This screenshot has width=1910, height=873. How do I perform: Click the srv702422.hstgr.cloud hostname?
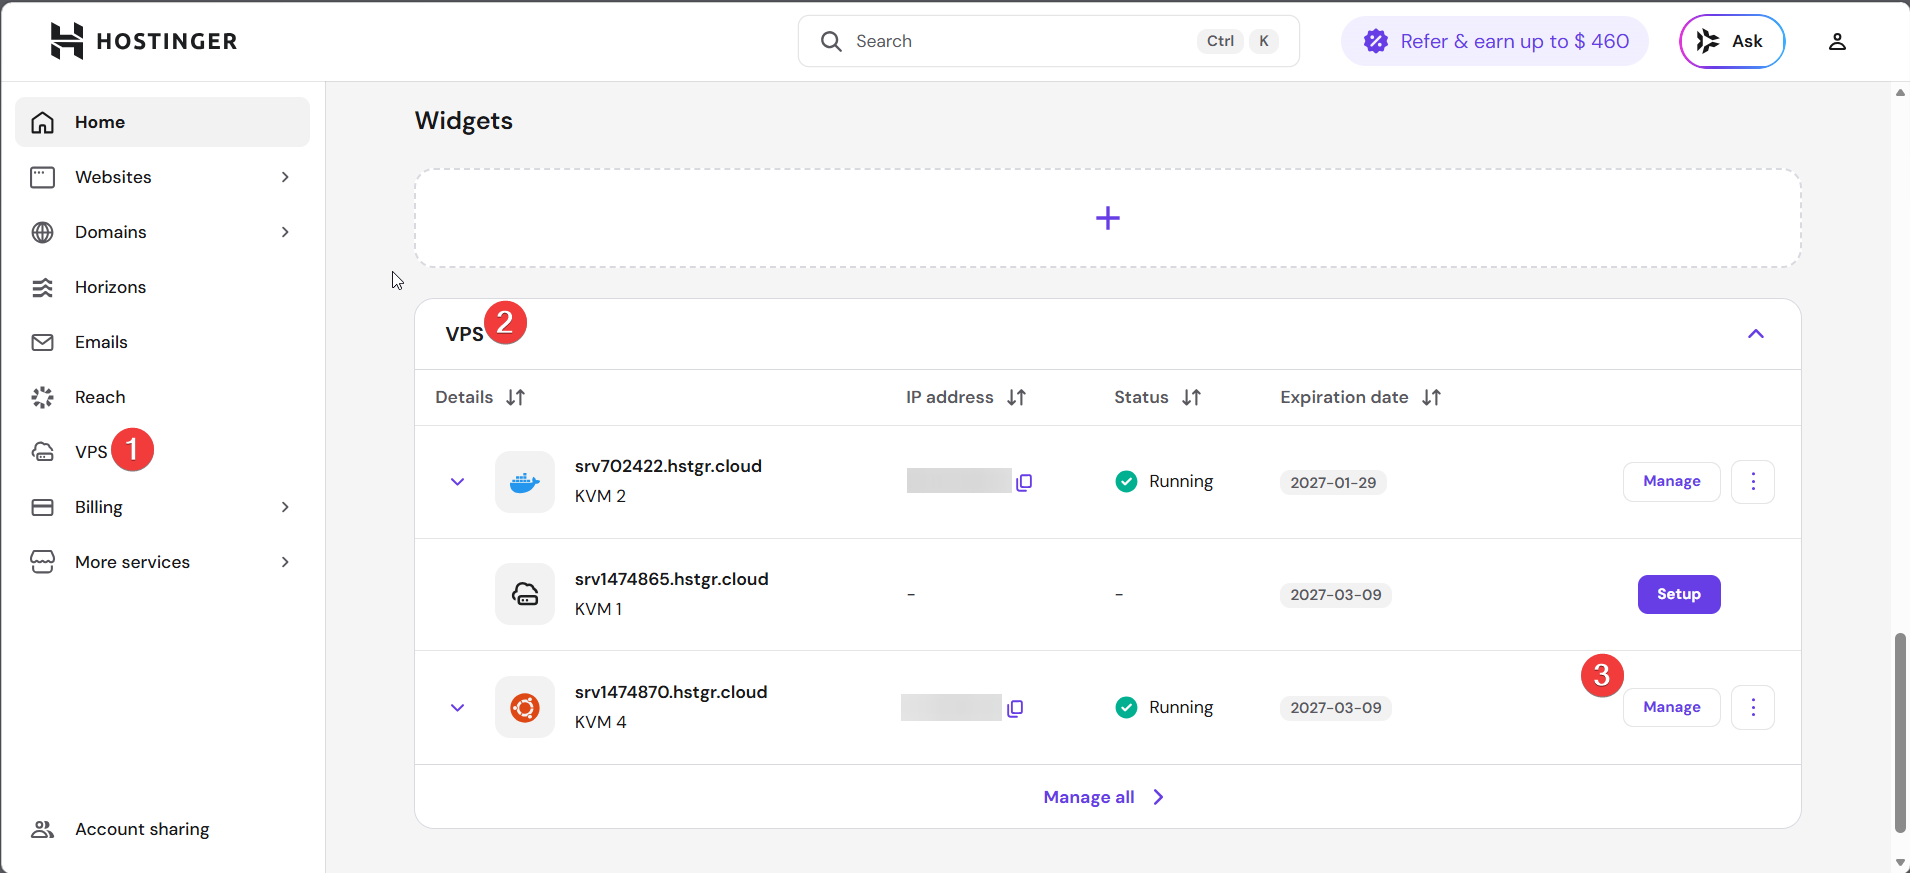point(668,466)
